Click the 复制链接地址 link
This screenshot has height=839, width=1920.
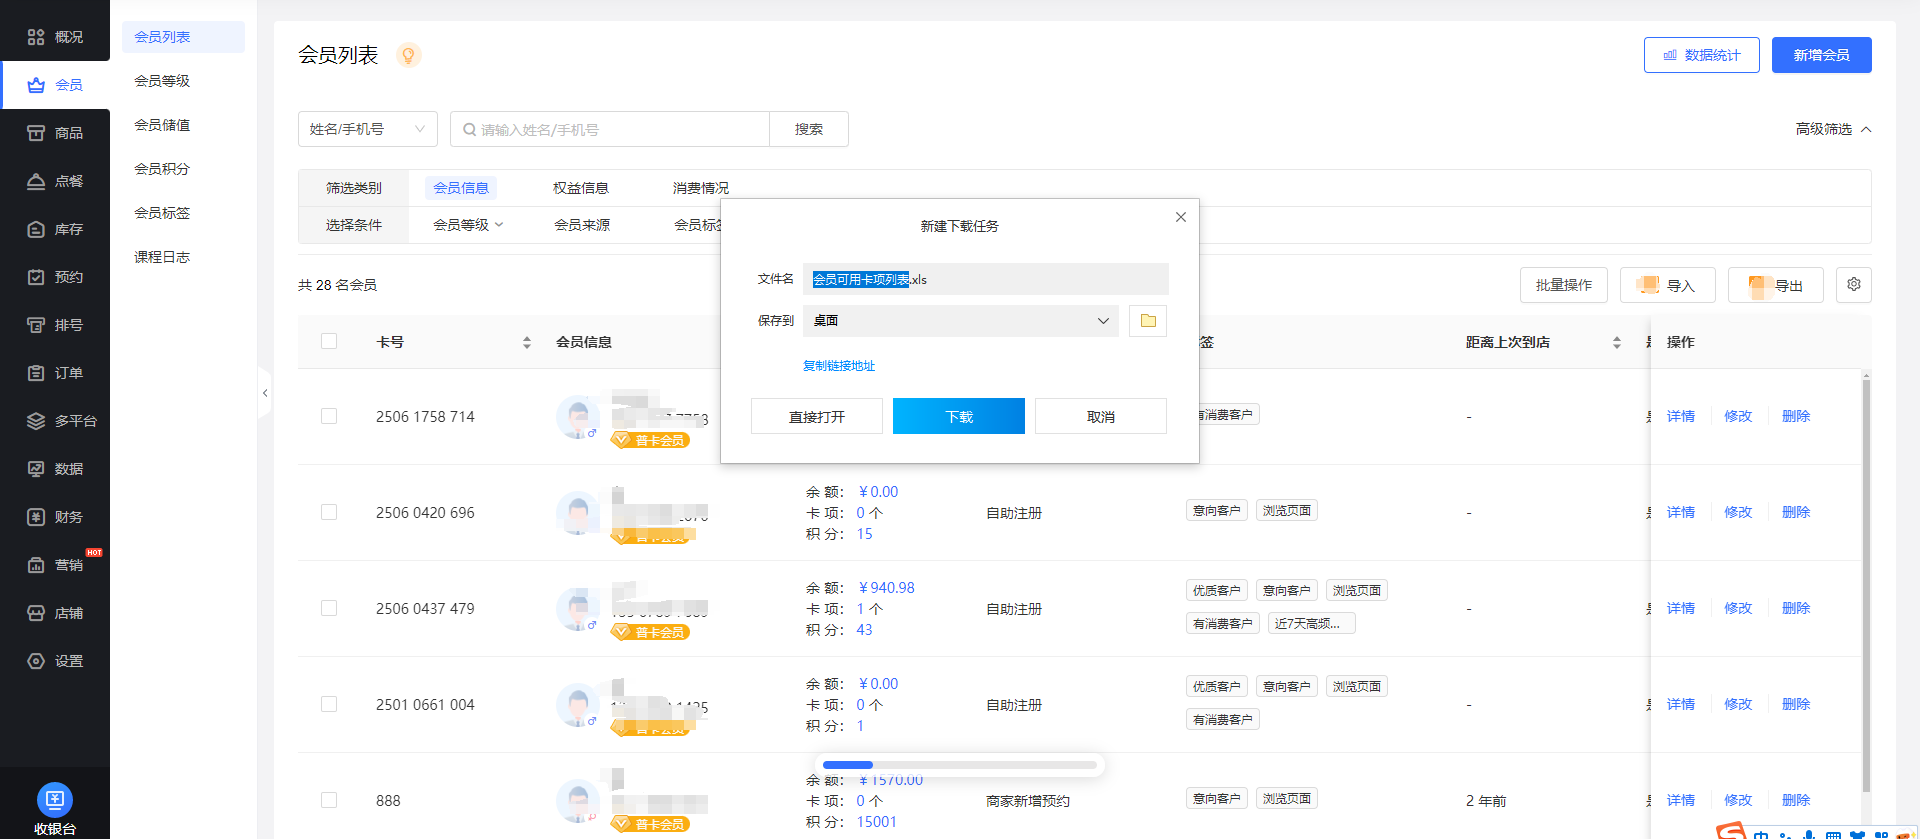838,366
